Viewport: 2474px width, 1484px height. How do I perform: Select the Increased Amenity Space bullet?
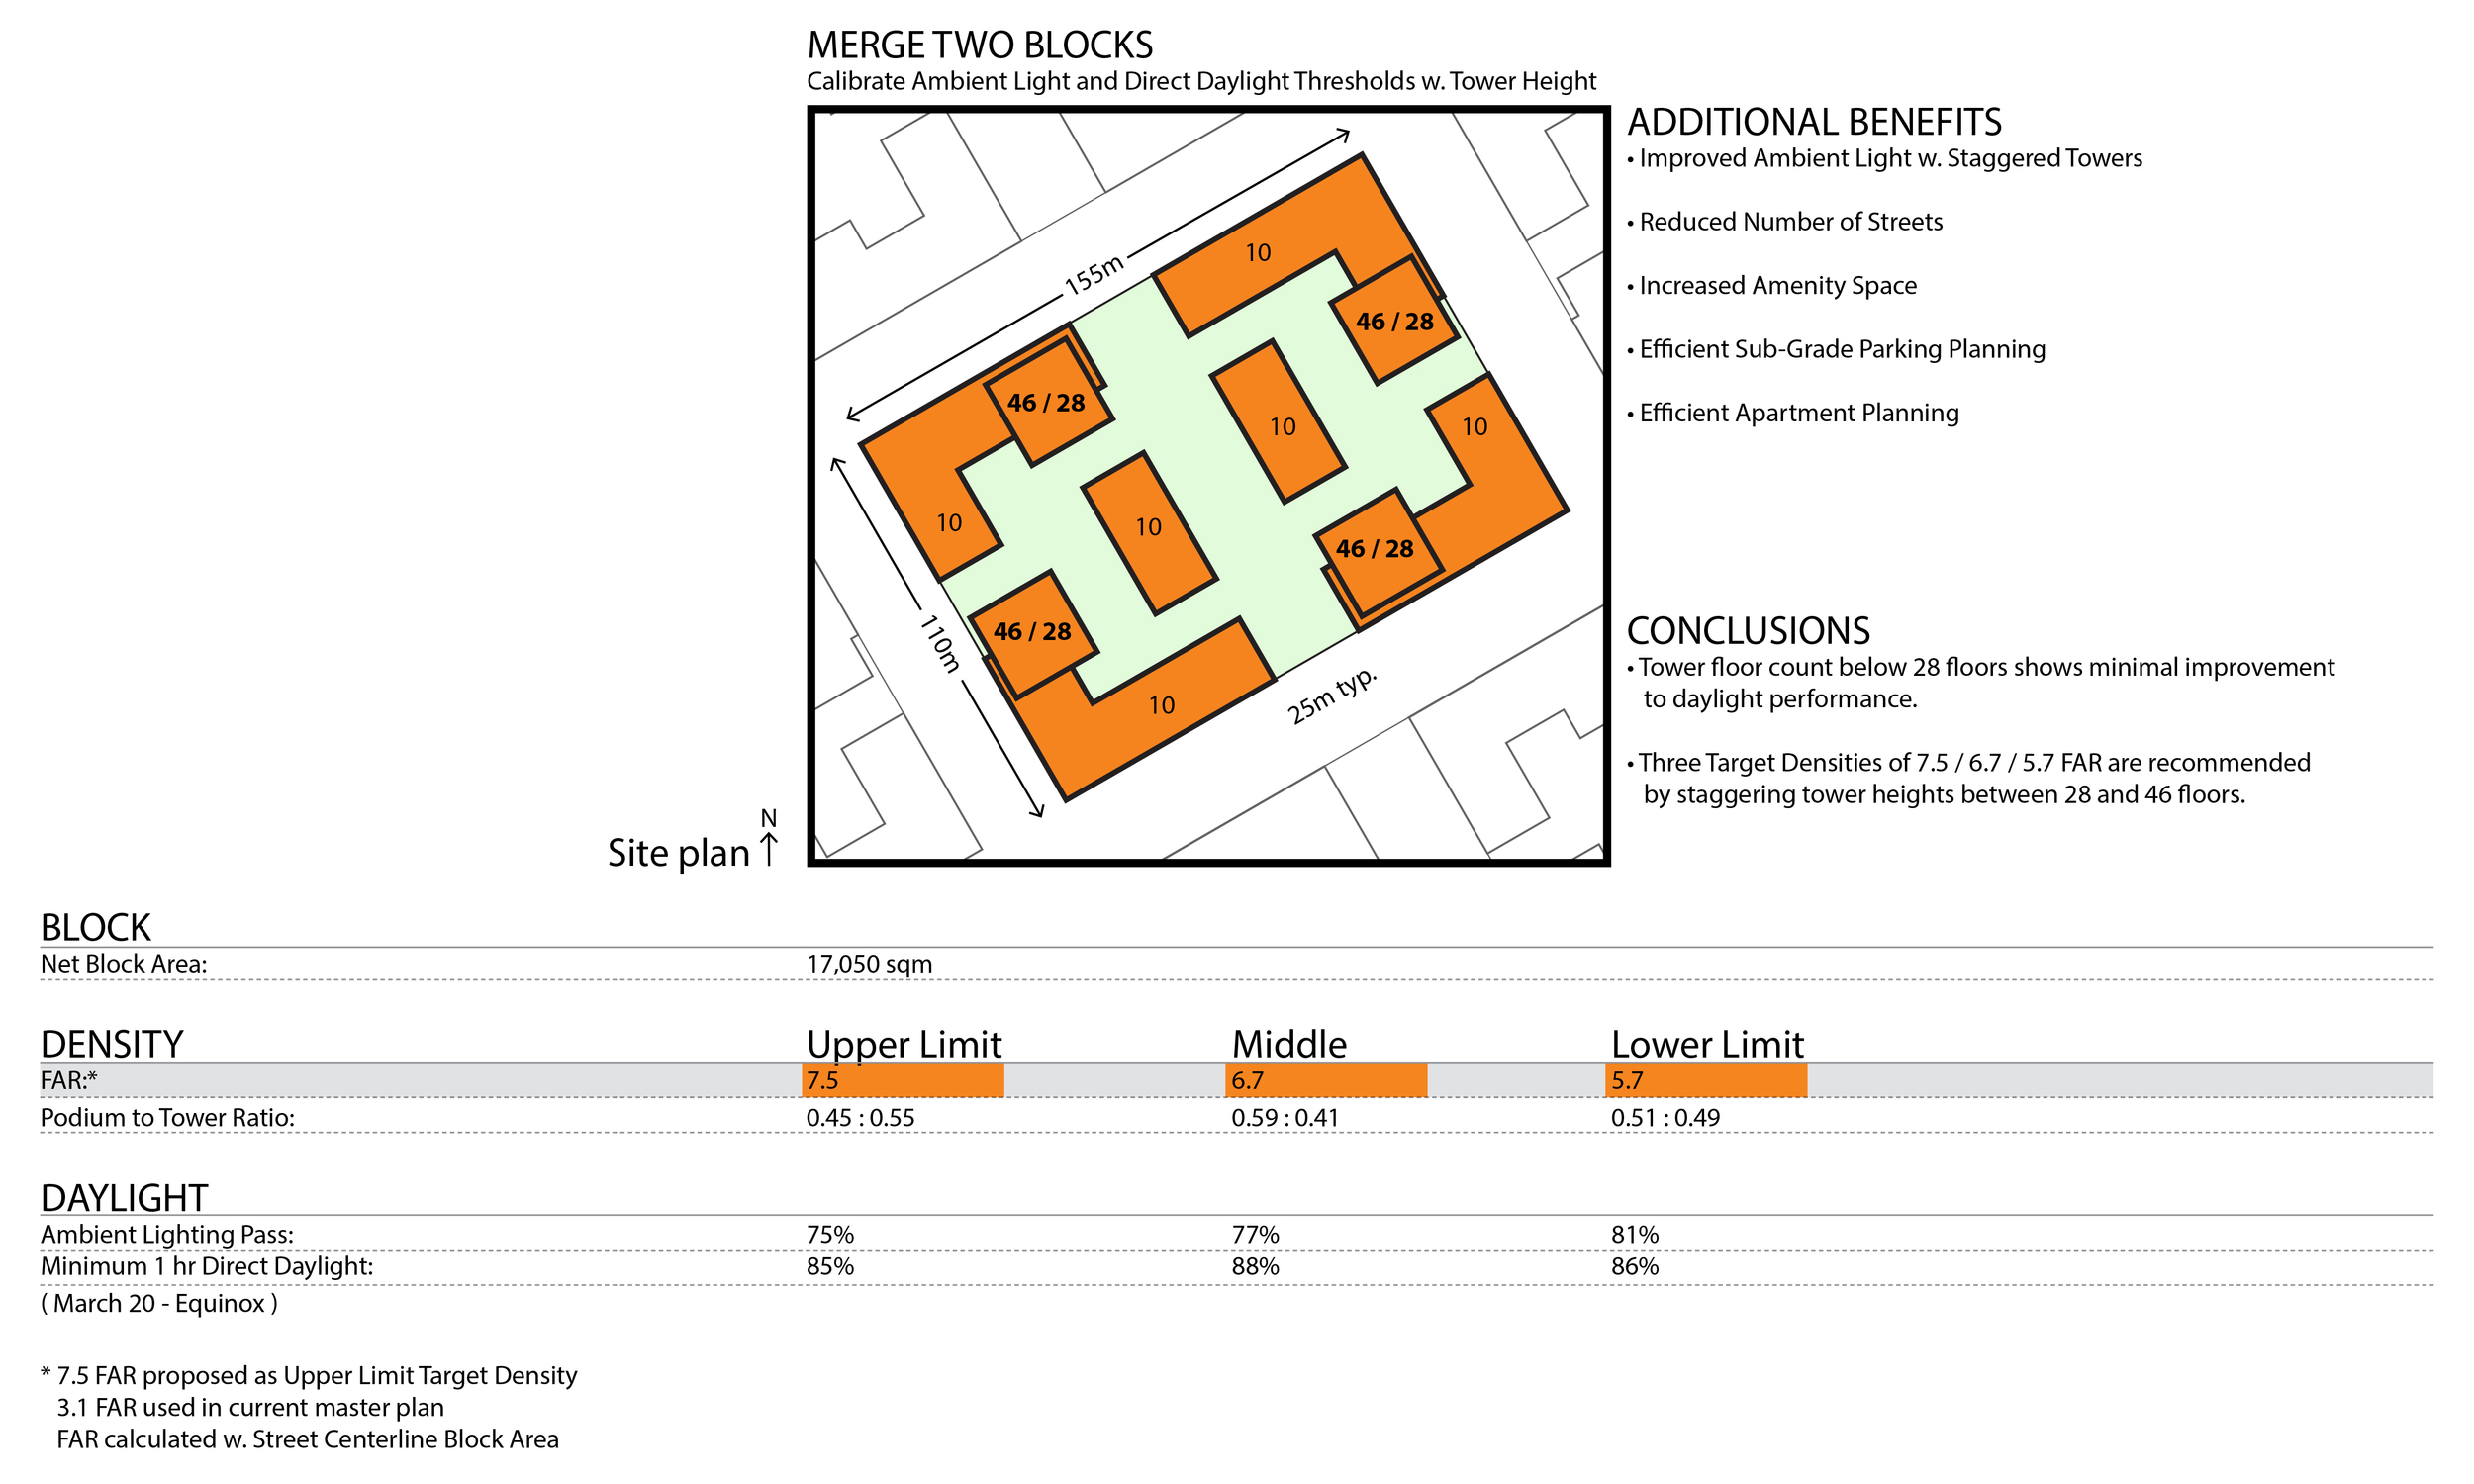(x=1772, y=286)
